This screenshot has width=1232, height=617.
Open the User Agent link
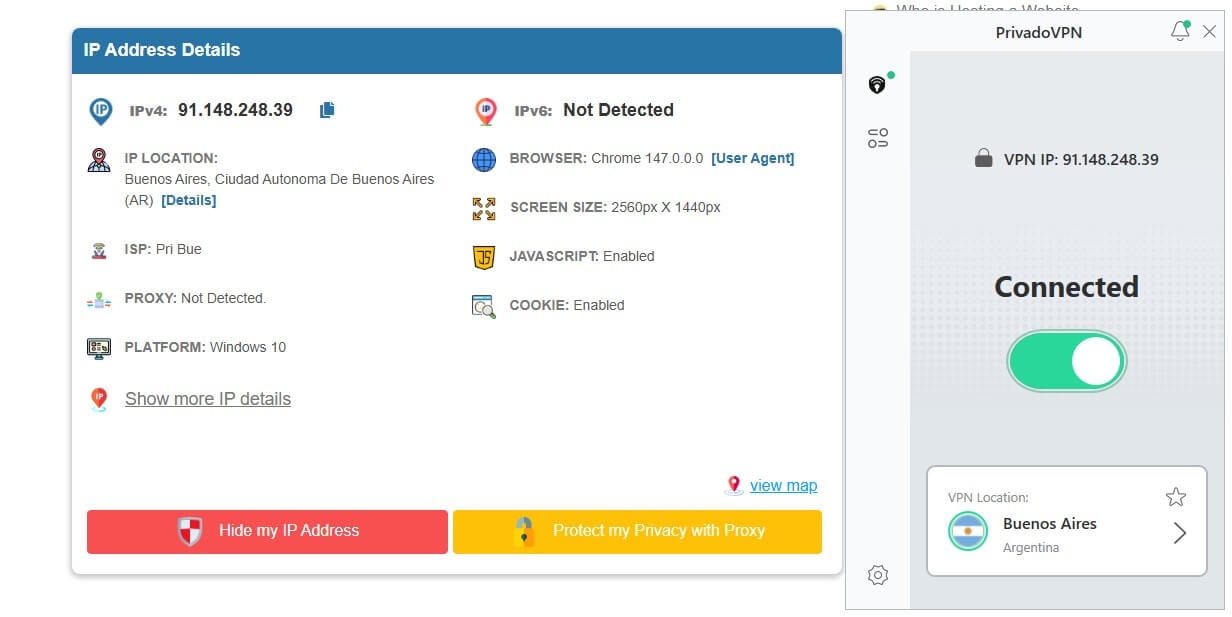(753, 158)
